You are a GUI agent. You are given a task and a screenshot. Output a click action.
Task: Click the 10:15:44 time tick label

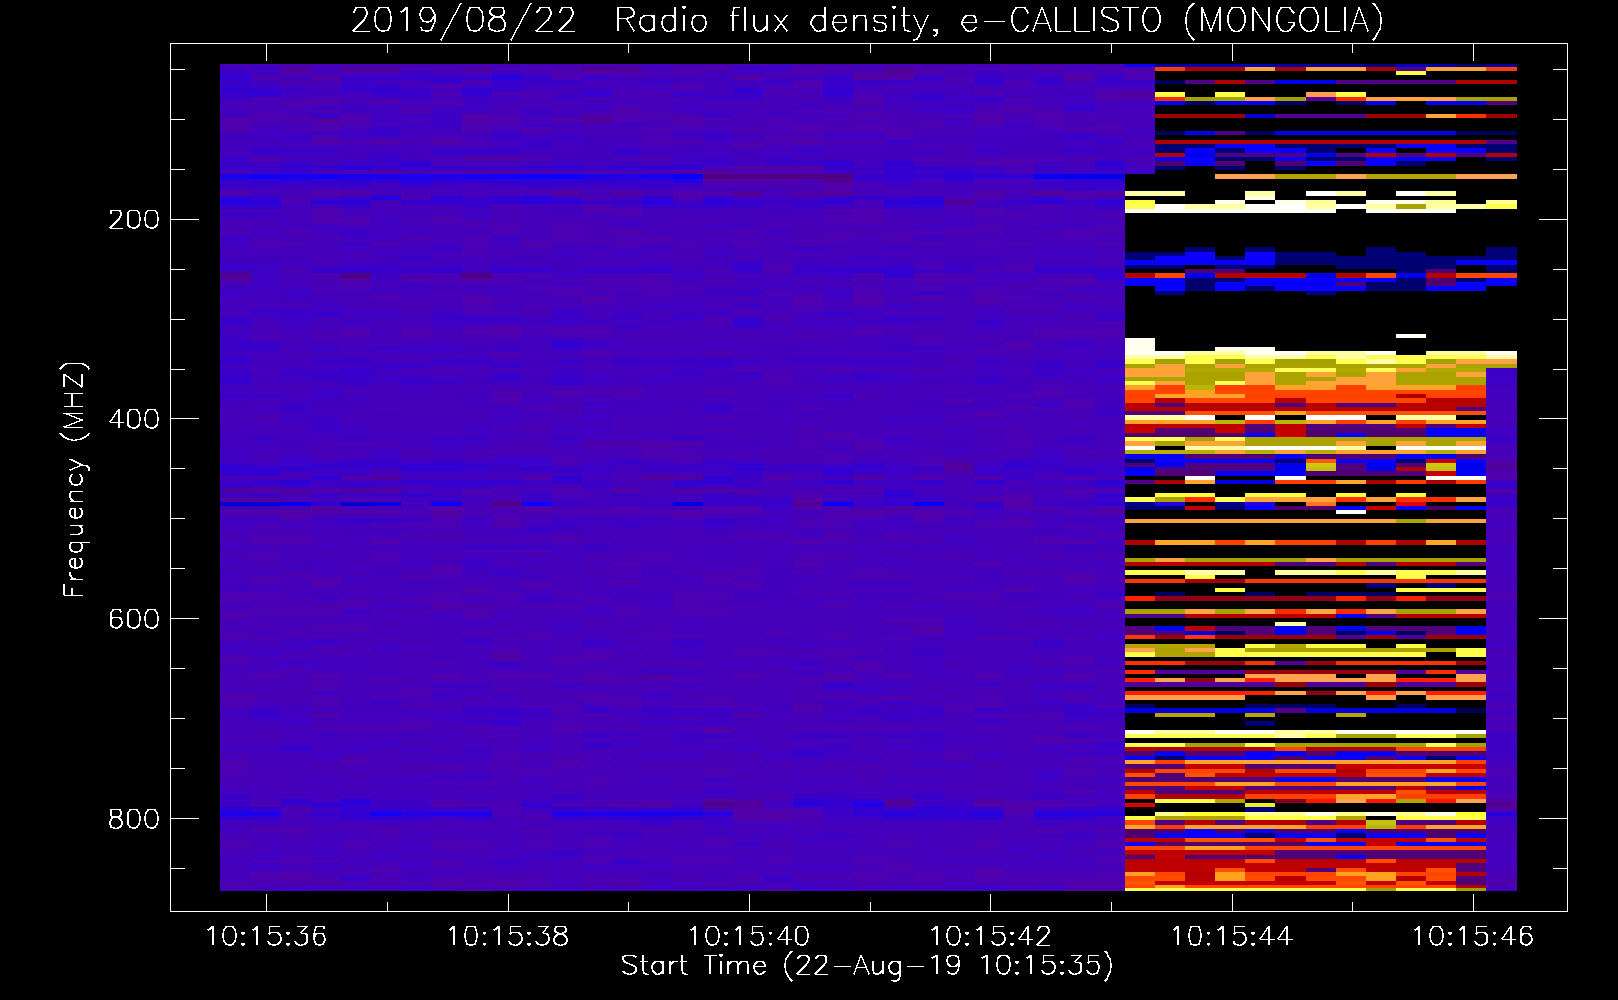(1232, 937)
